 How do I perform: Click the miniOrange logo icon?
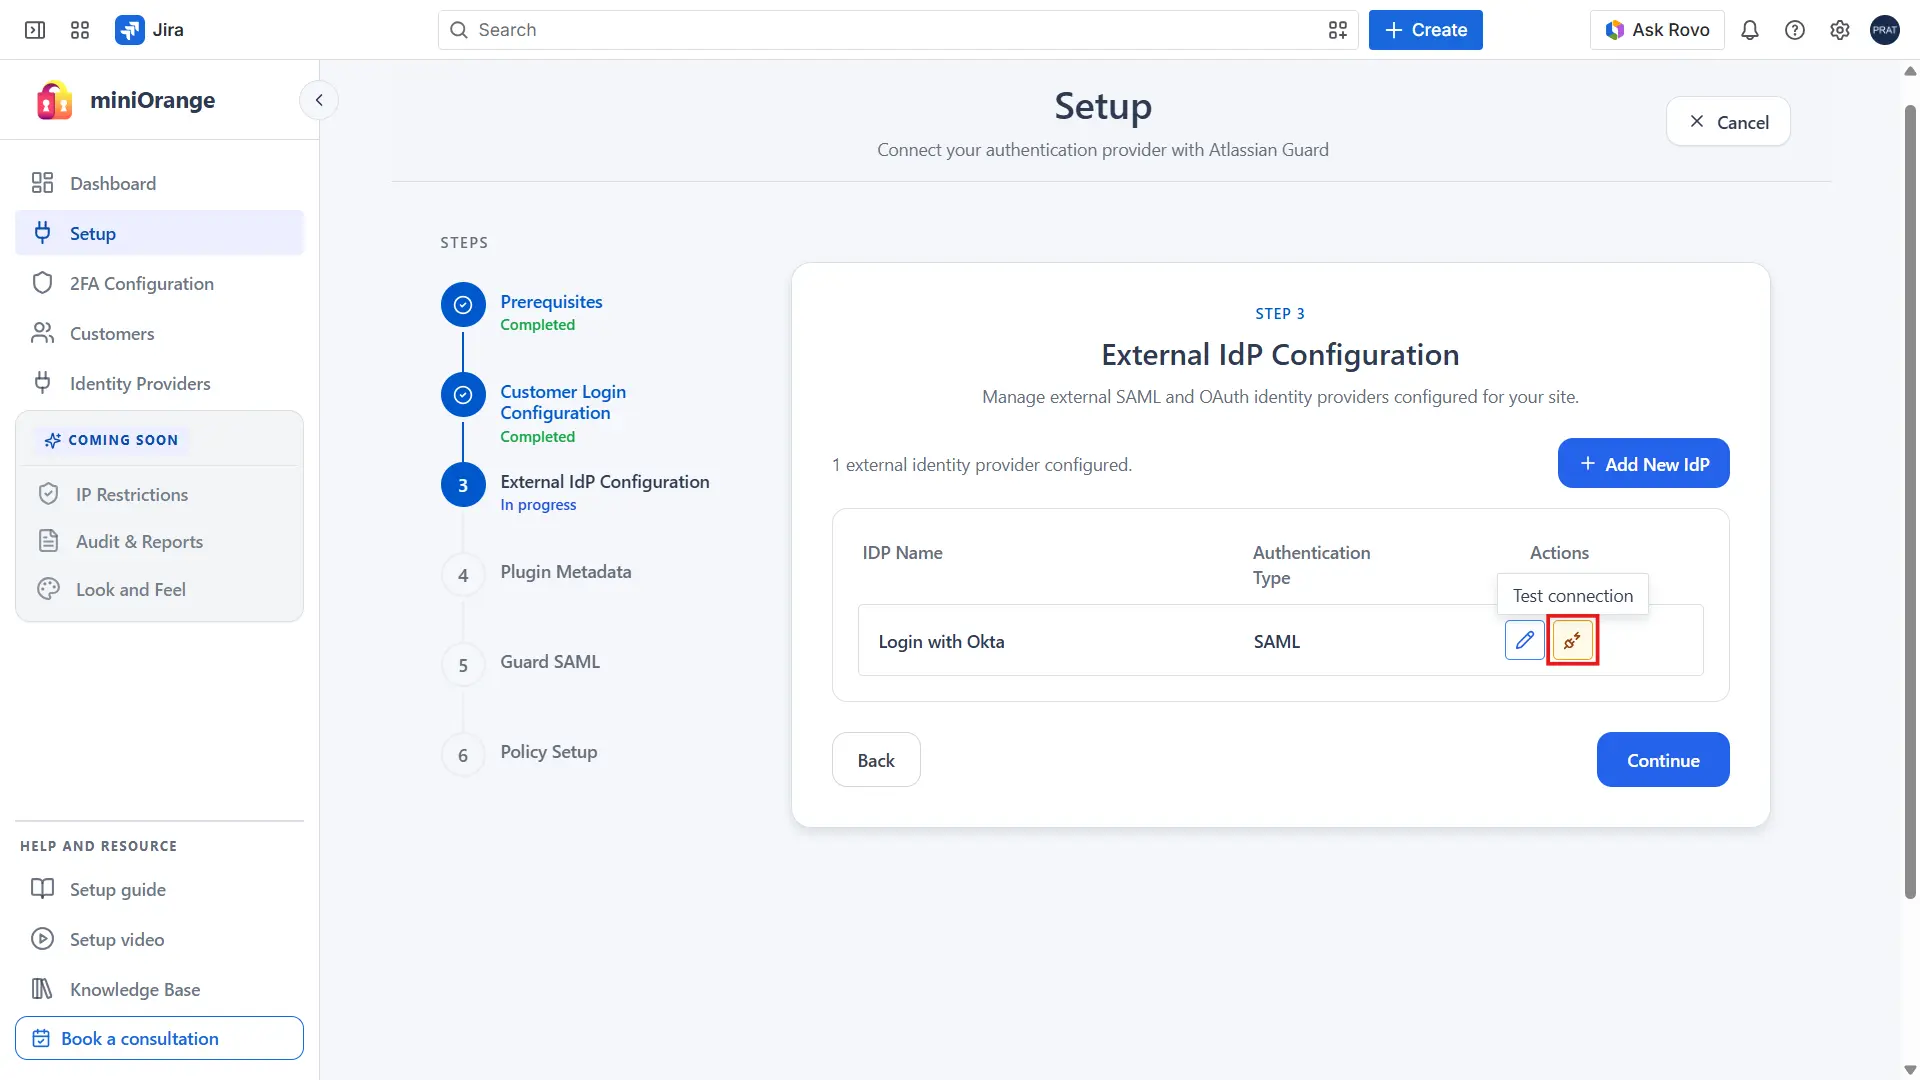[x=54, y=100]
